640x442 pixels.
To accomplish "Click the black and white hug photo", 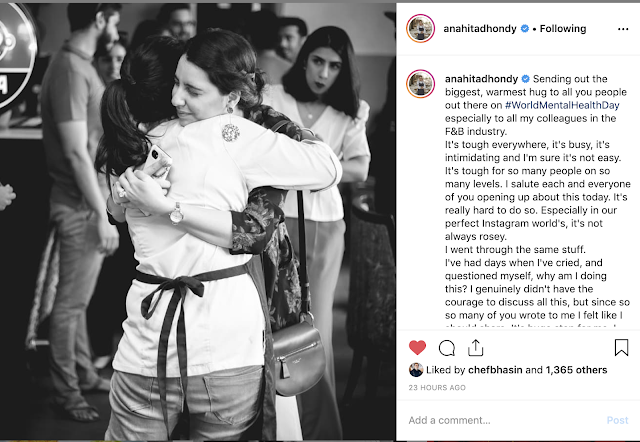I will coord(198,222).
